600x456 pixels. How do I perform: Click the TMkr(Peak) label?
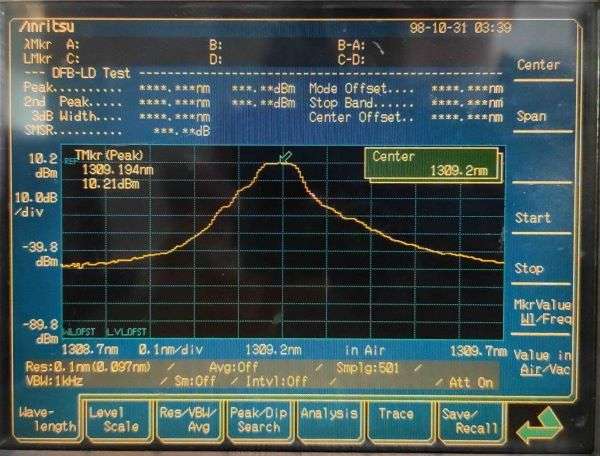(x=109, y=155)
